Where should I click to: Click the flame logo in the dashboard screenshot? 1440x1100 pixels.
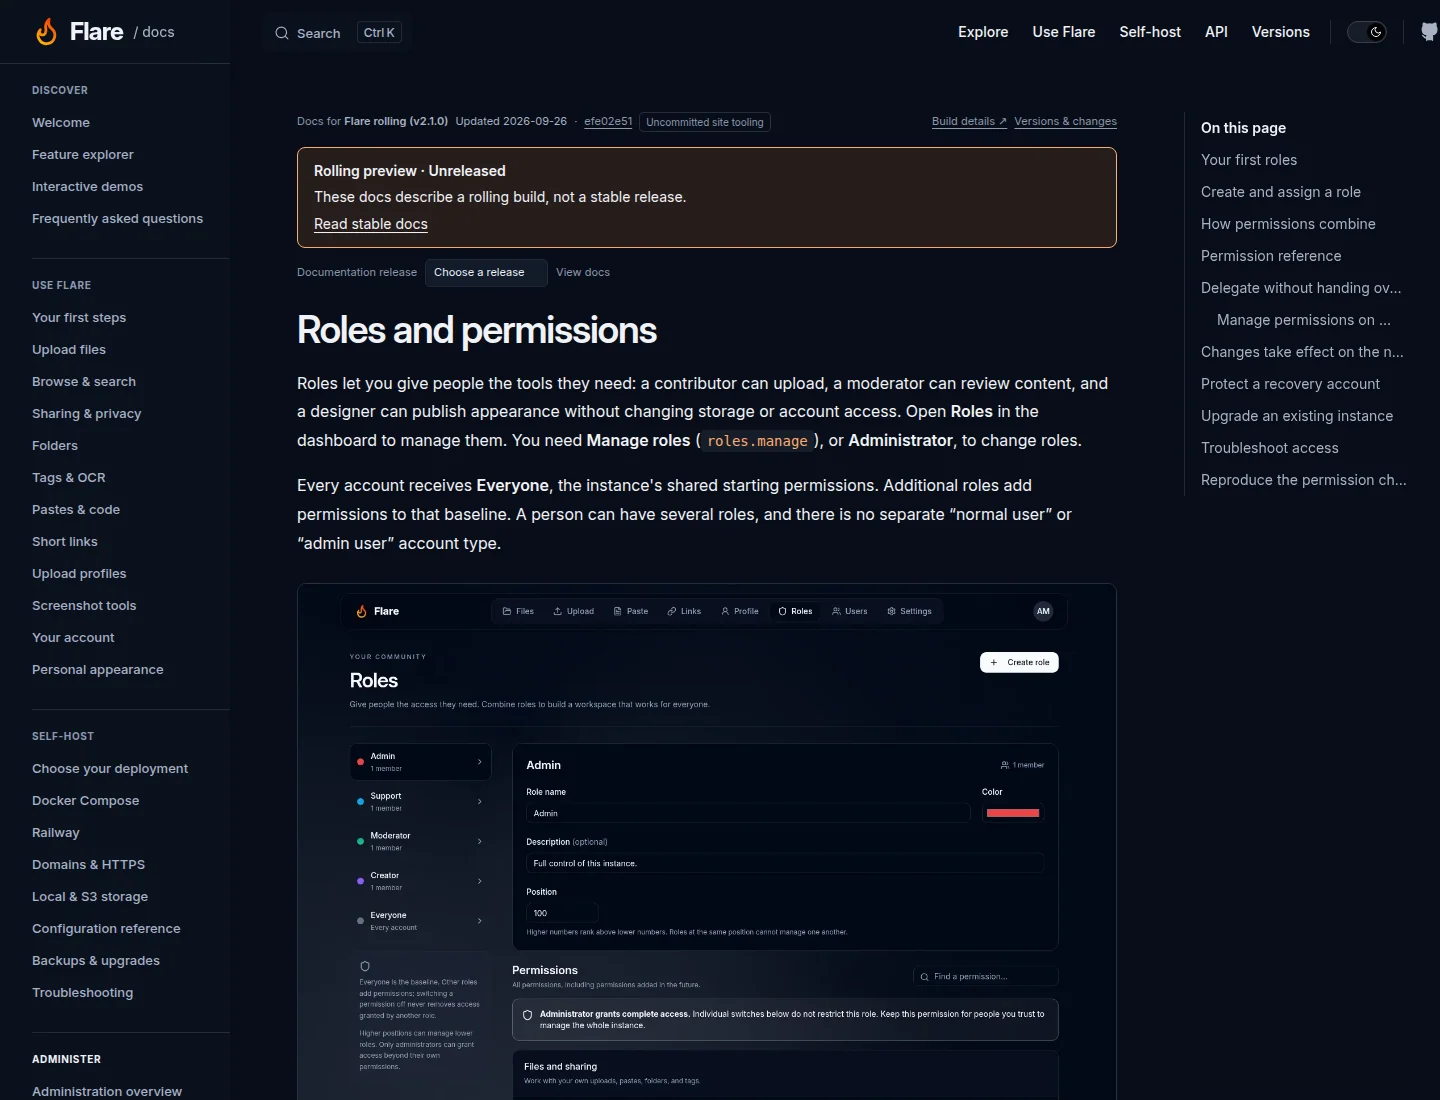(x=361, y=611)
